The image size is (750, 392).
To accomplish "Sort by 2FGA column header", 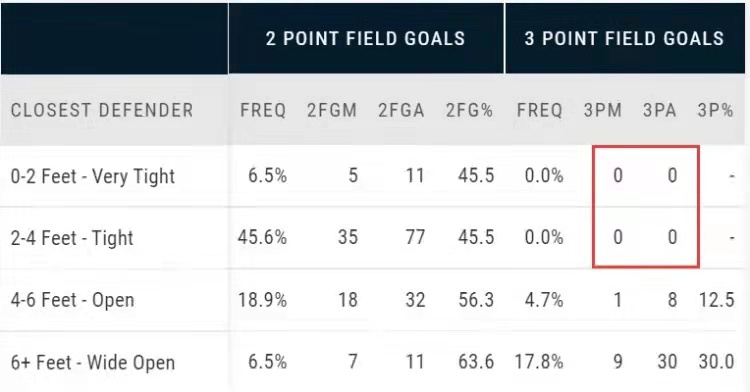I will click(x=401, y=110).
